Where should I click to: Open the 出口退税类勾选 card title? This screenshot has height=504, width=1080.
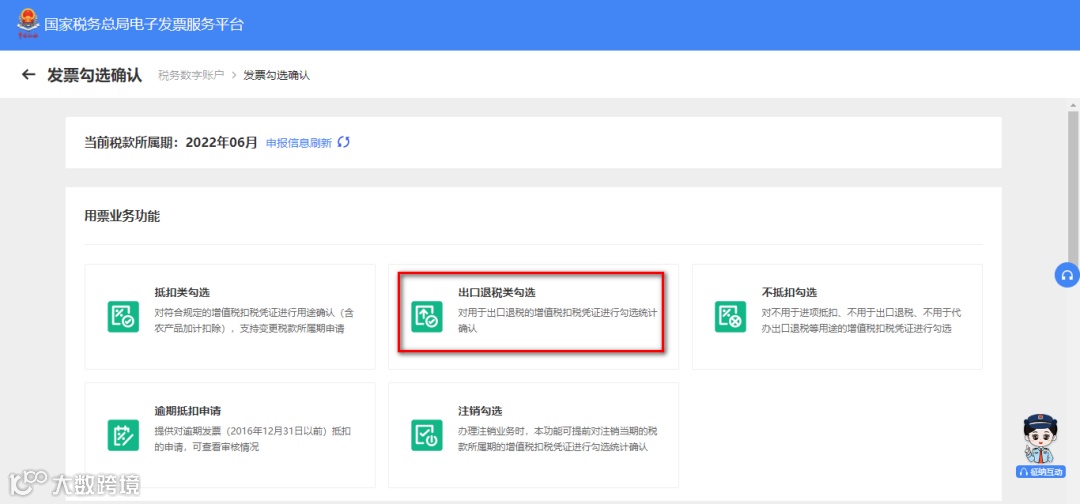coord(497,293)
